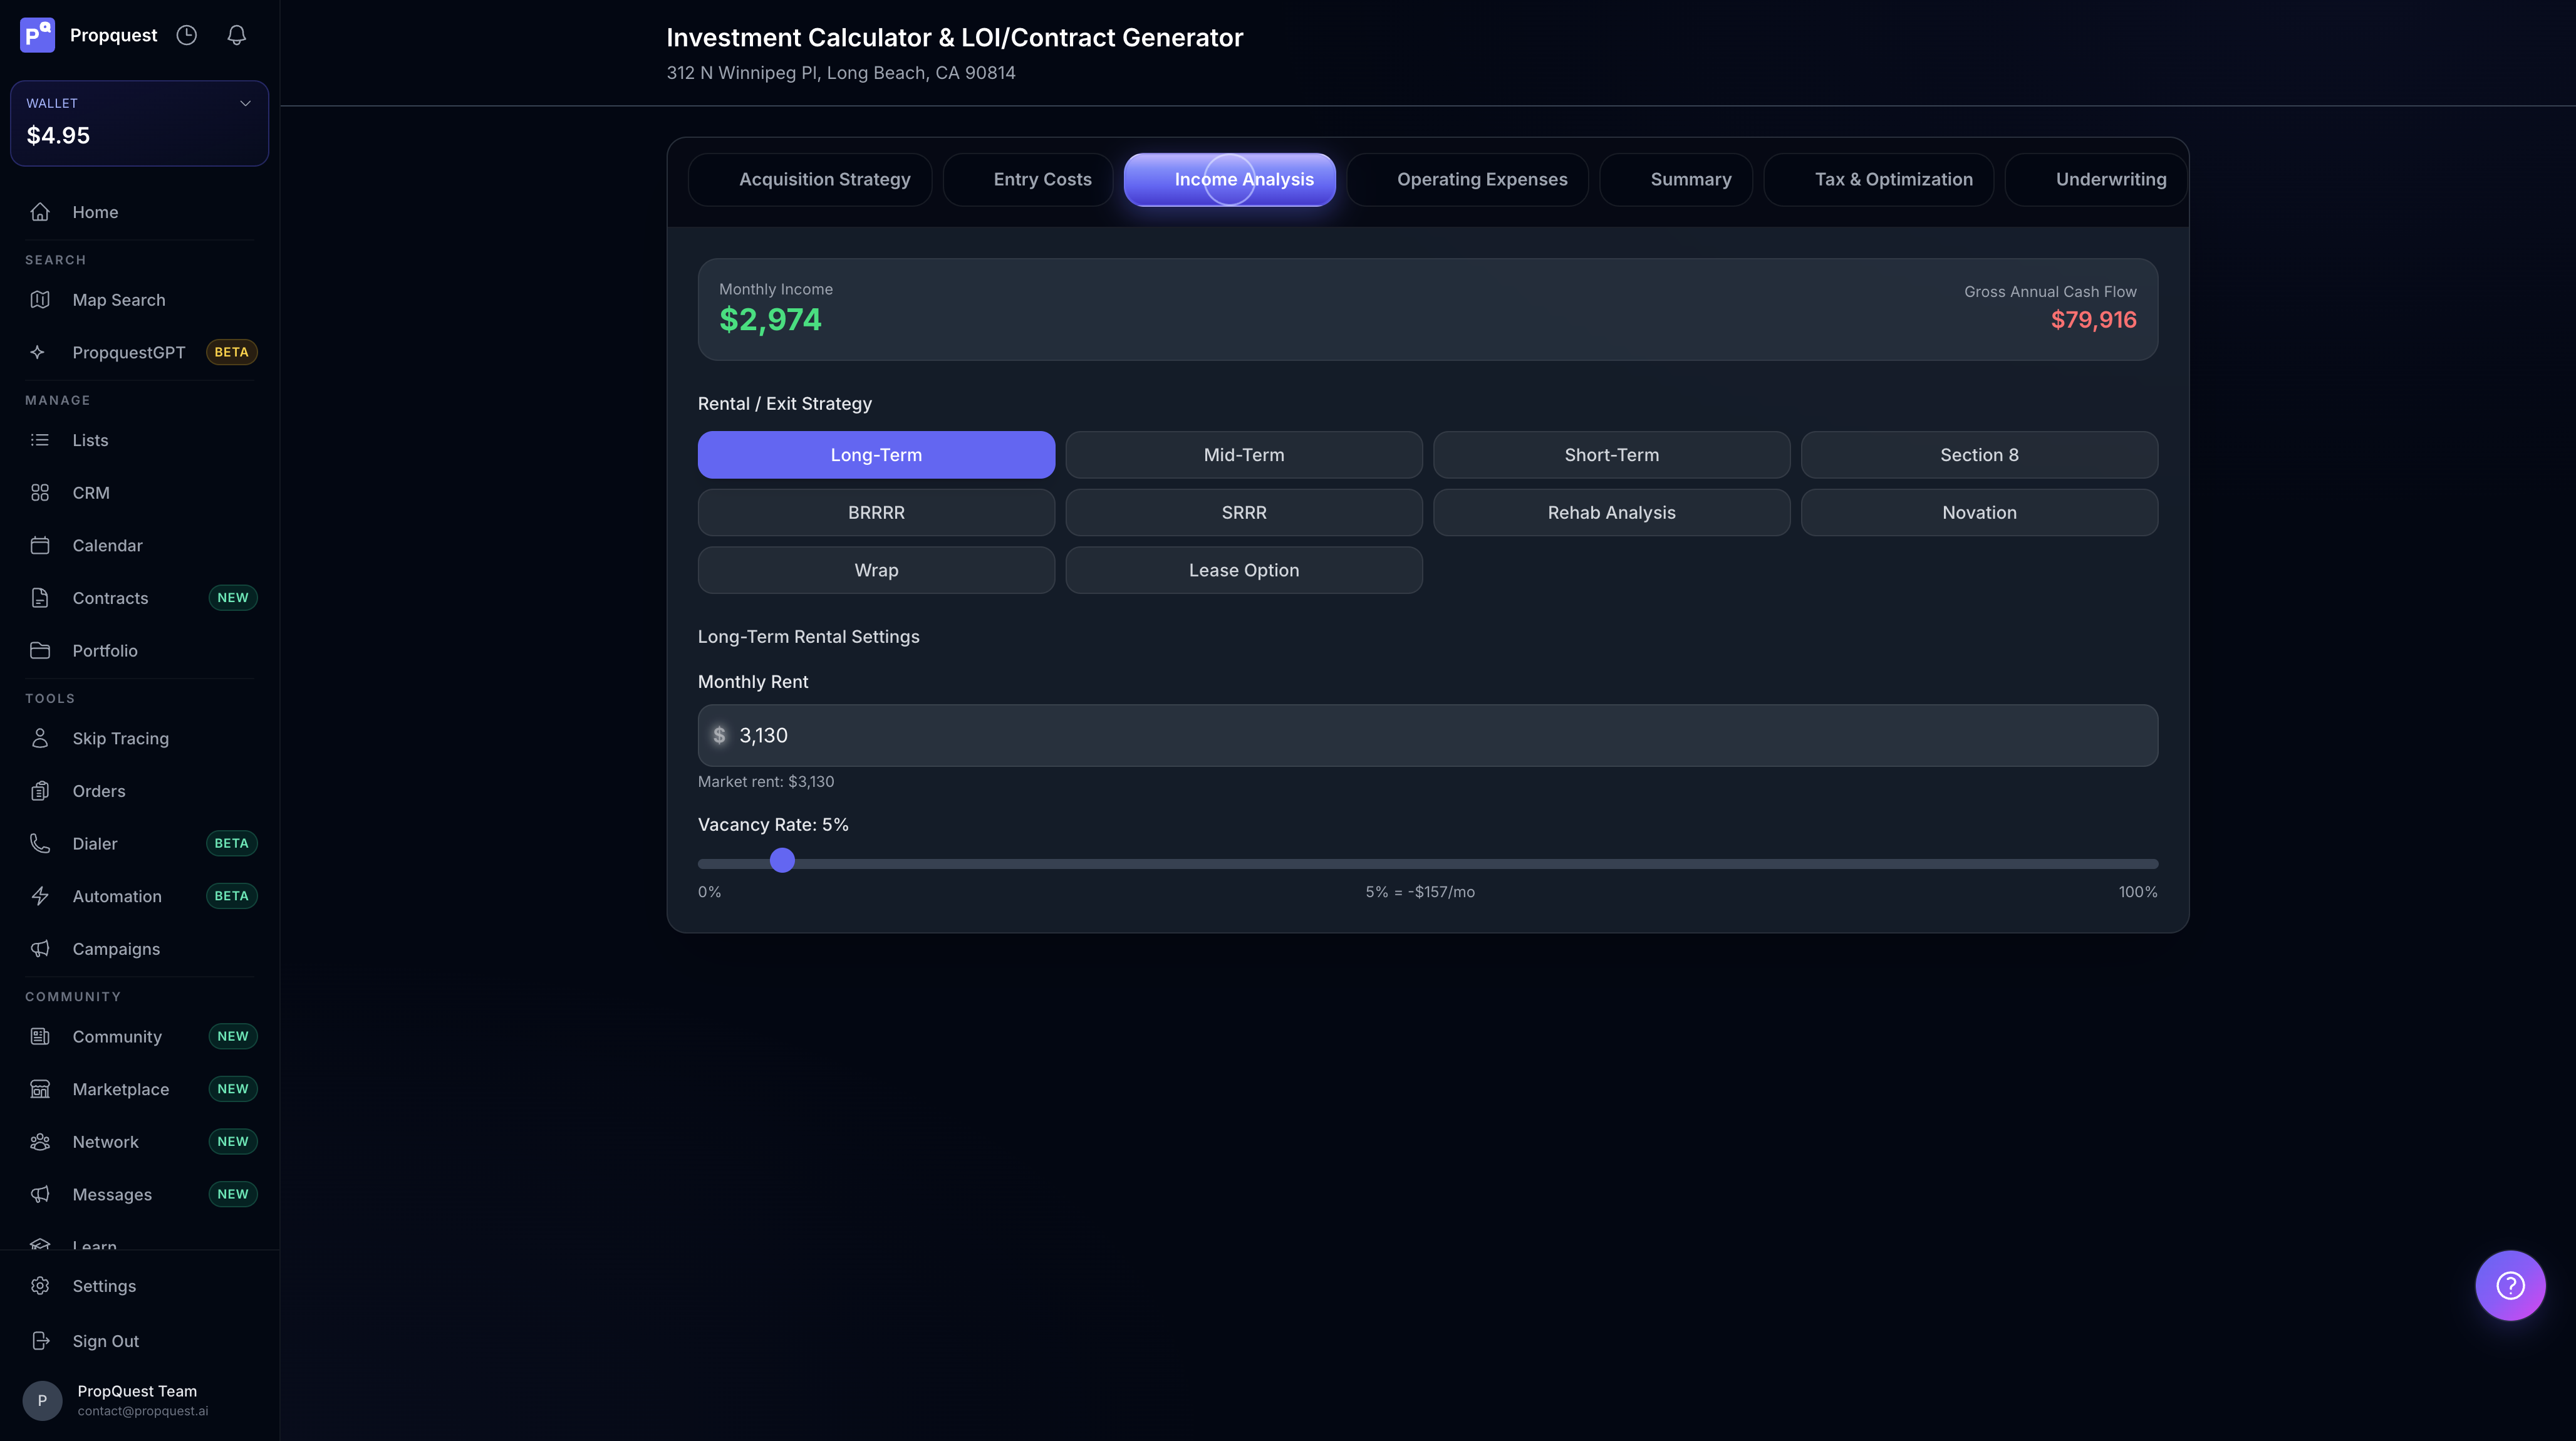This screenshot has width=2576, height=1441.
Task: Click the Messages megaphone icon
Action: (x=40, y=1194)
